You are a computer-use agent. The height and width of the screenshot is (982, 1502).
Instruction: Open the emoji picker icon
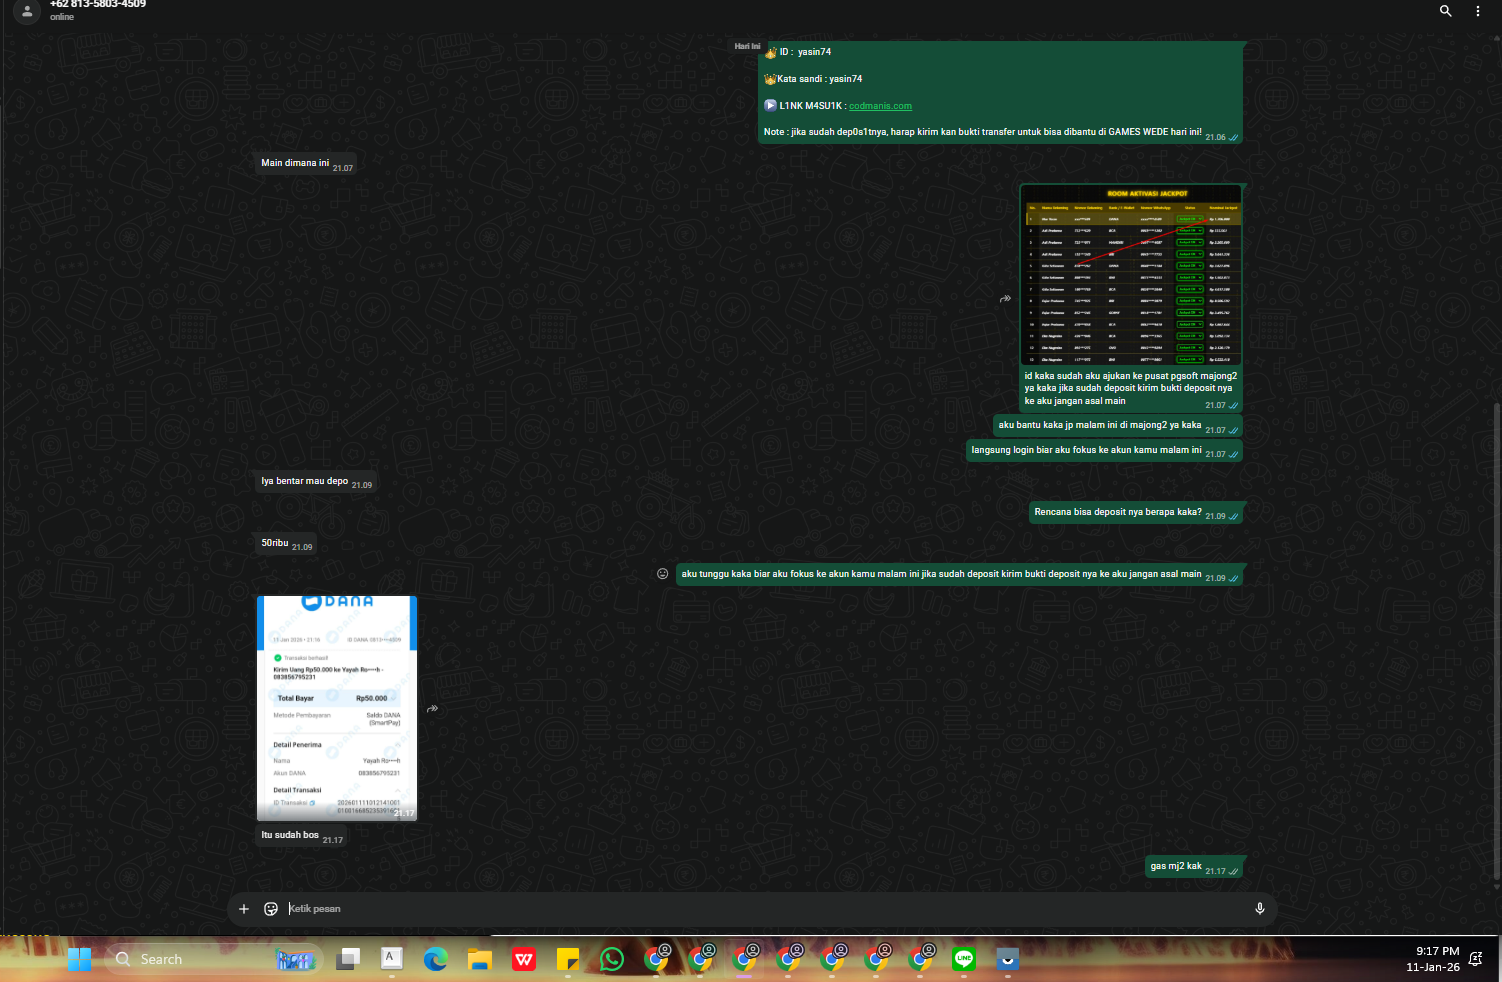coord(270,909)
